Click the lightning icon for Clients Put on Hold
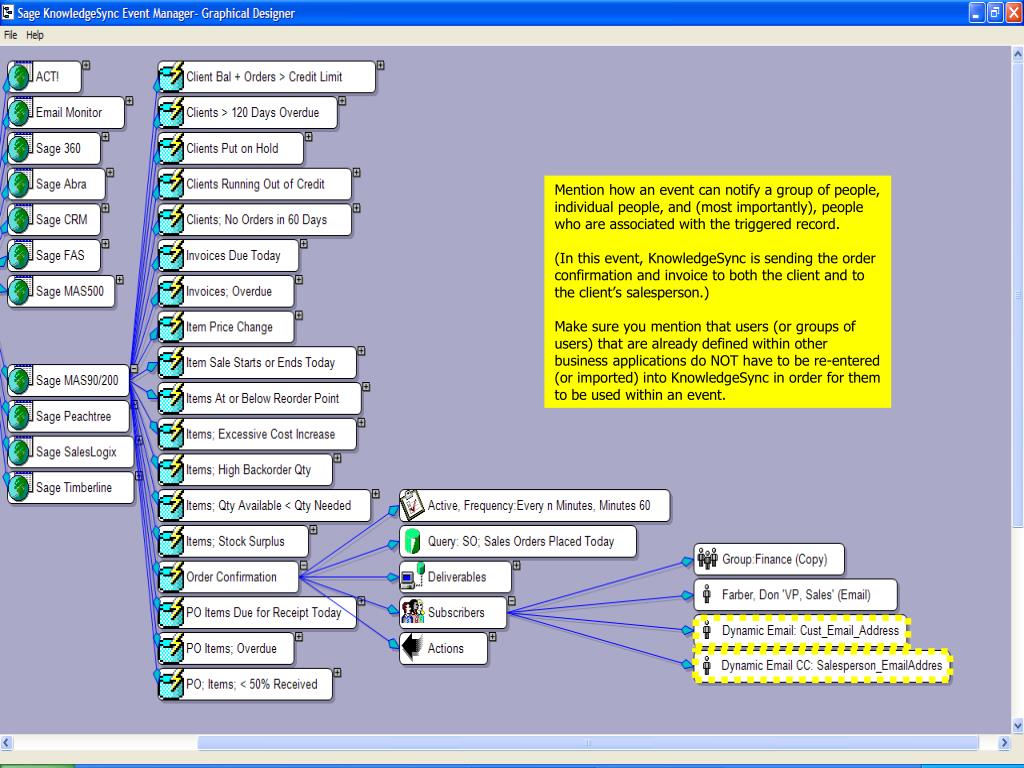 [x=171, y=149]
